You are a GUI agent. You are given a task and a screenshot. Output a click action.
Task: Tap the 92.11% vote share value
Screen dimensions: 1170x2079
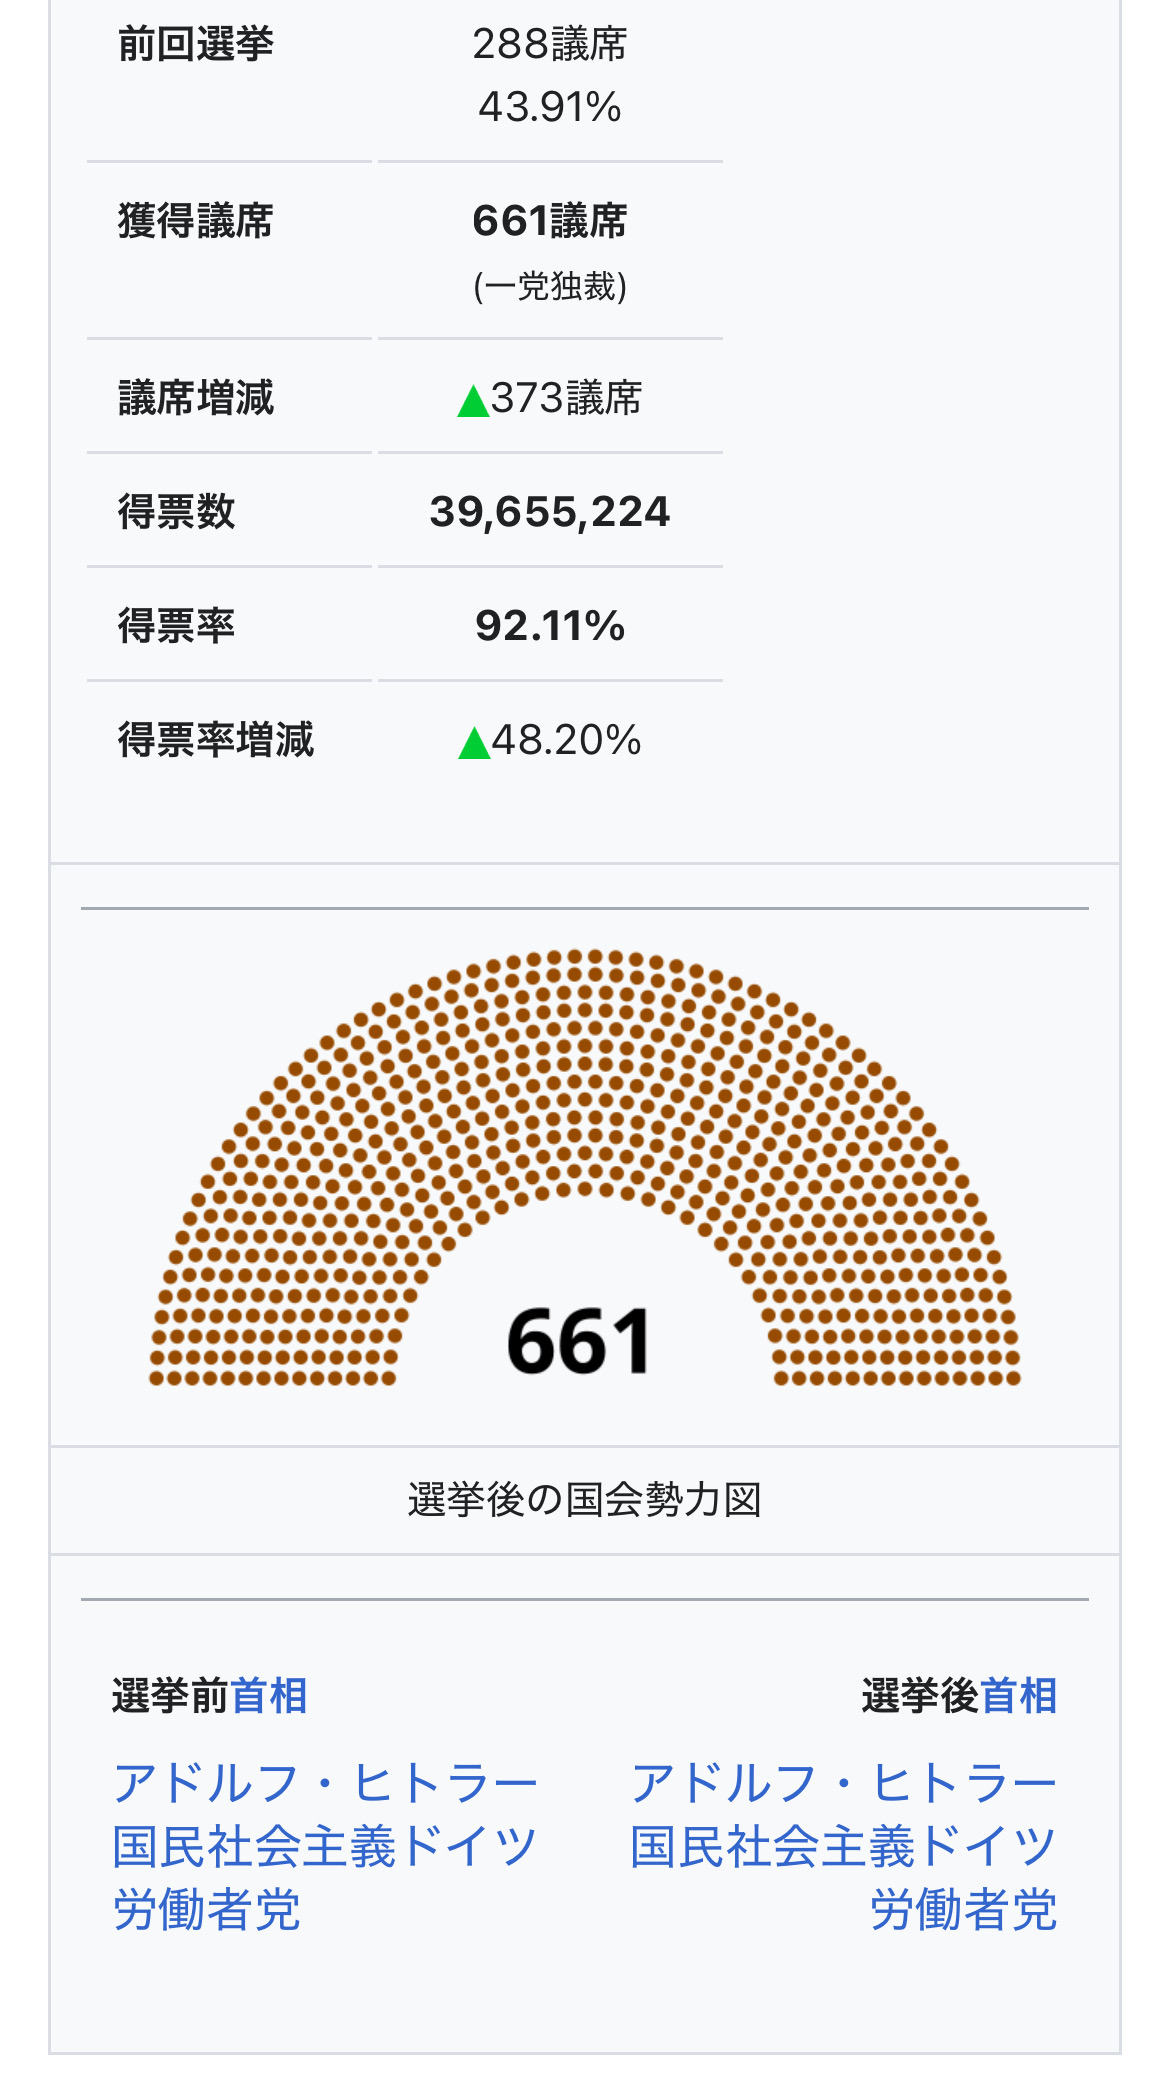click(549, 626)
